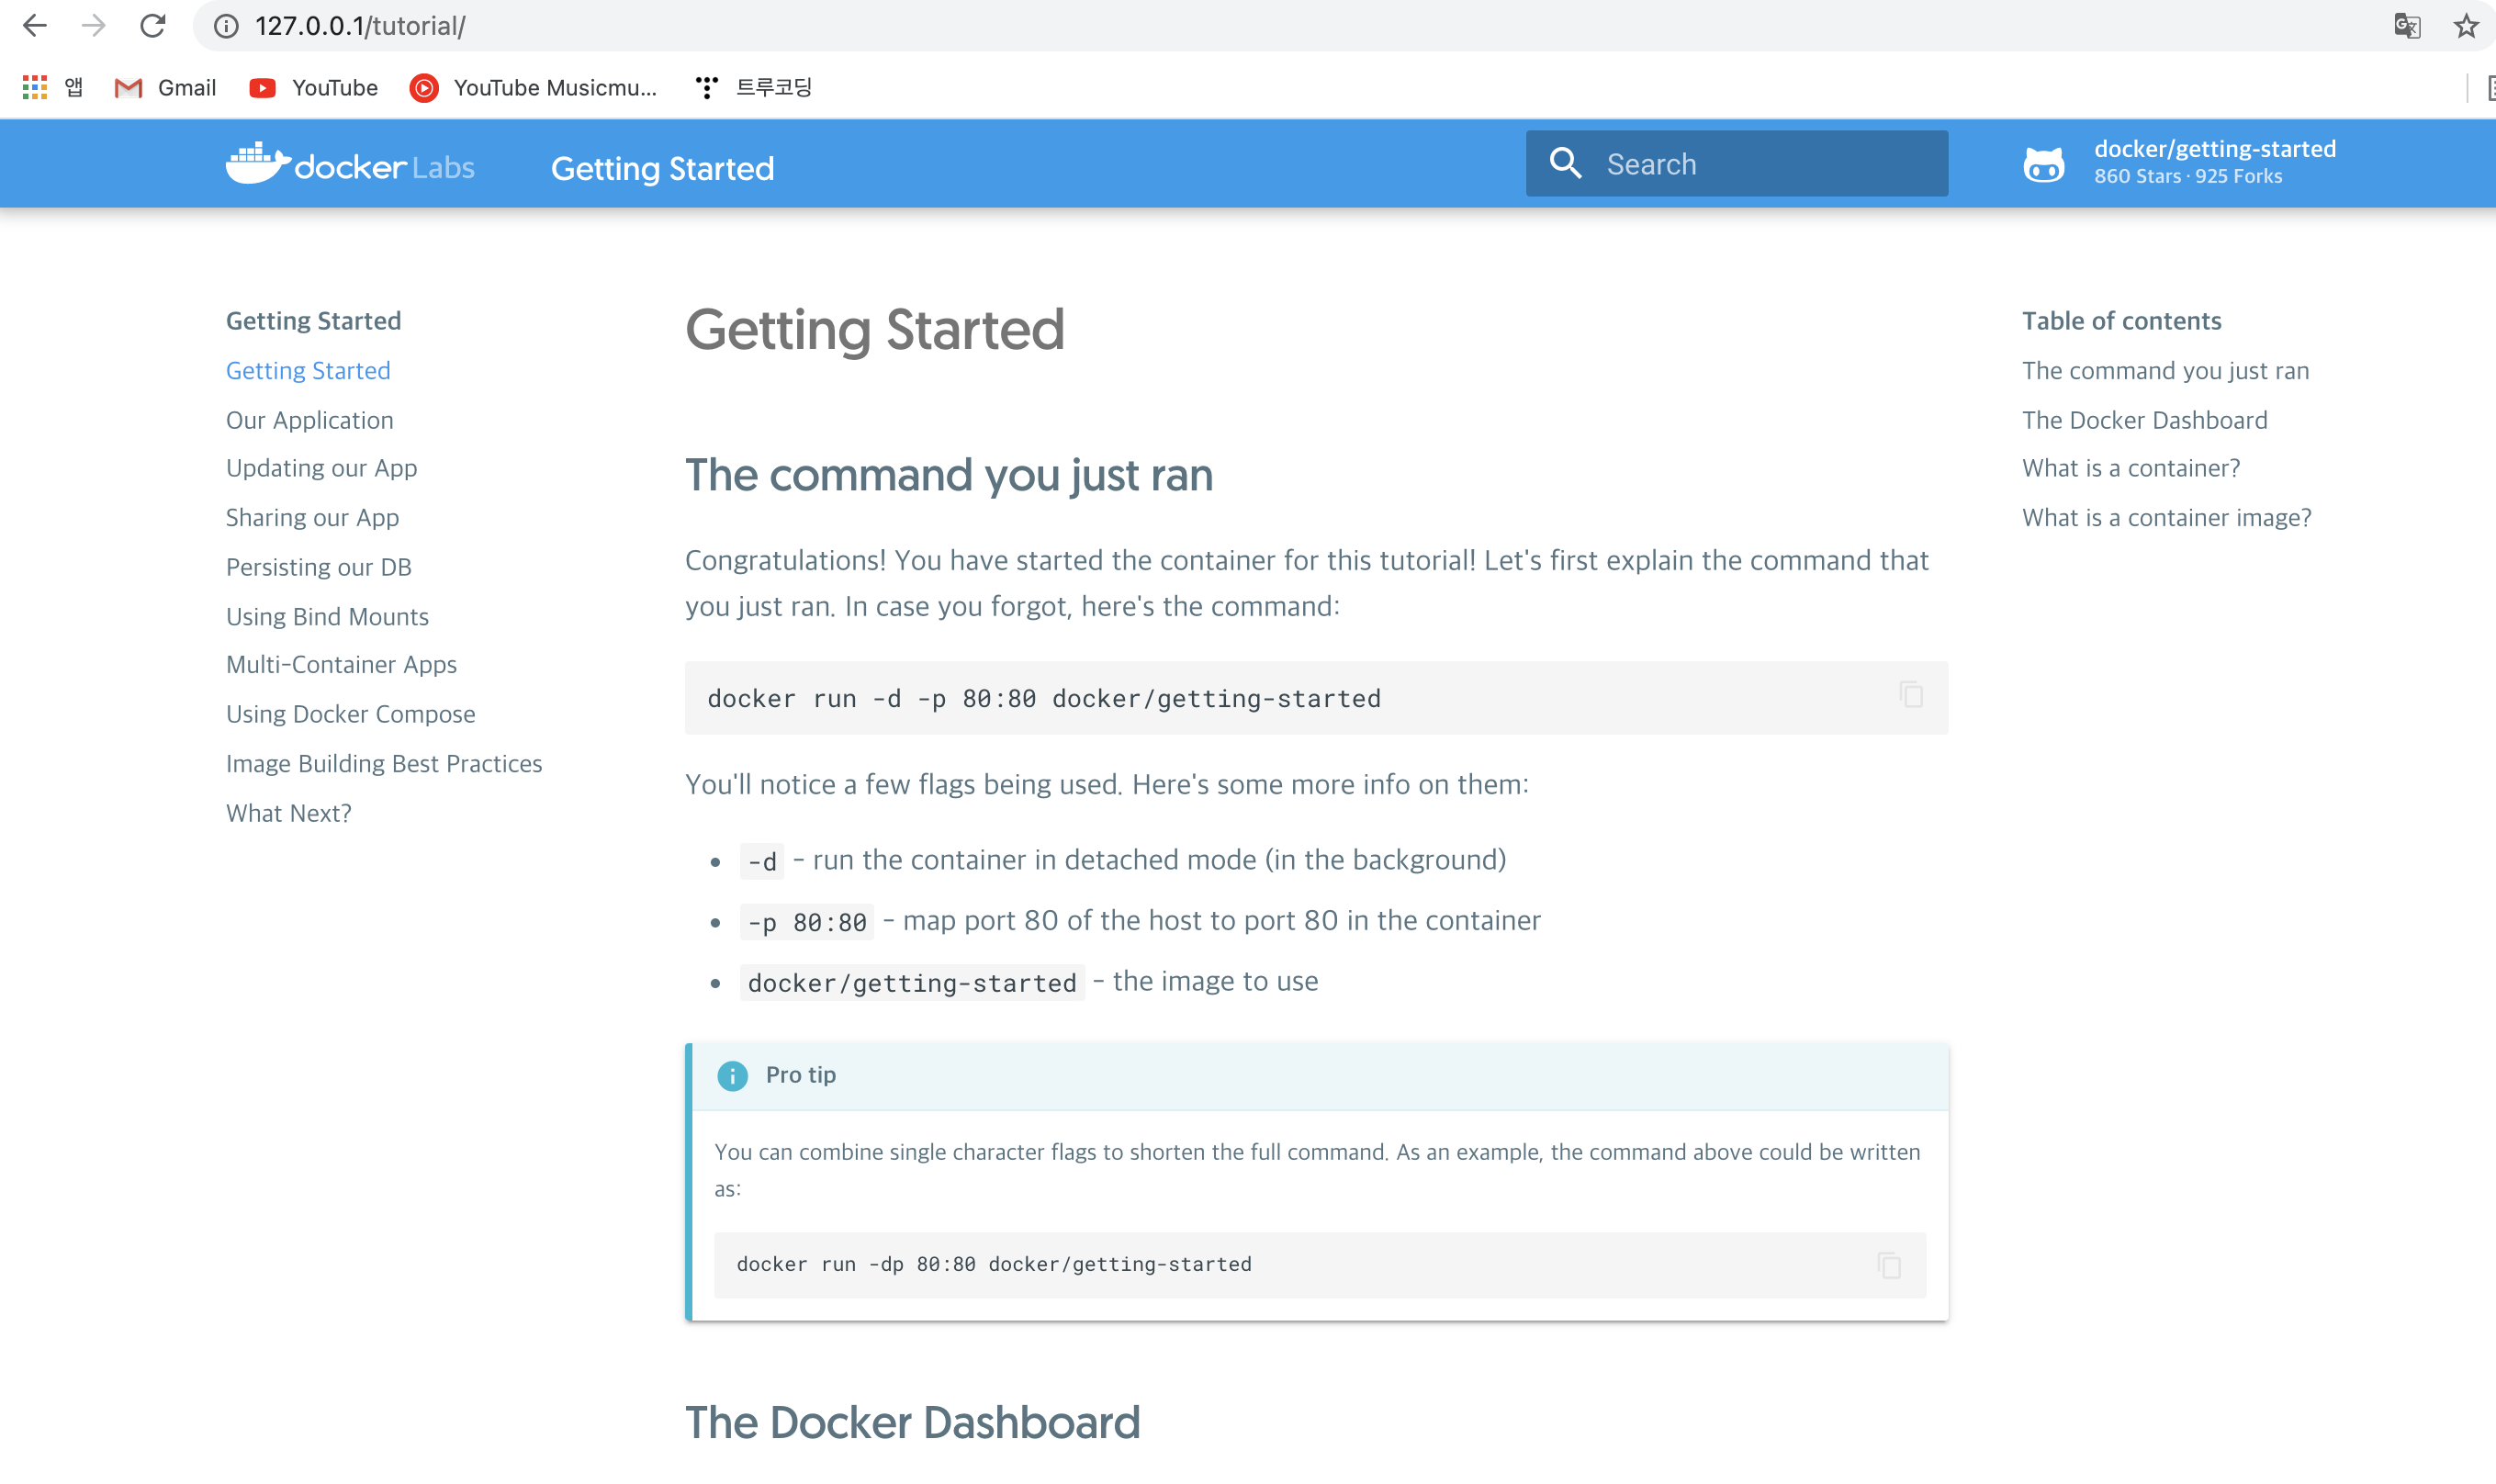Jump to What is a container image?
The image size is (2496, 1484).
pos(2166,517)
